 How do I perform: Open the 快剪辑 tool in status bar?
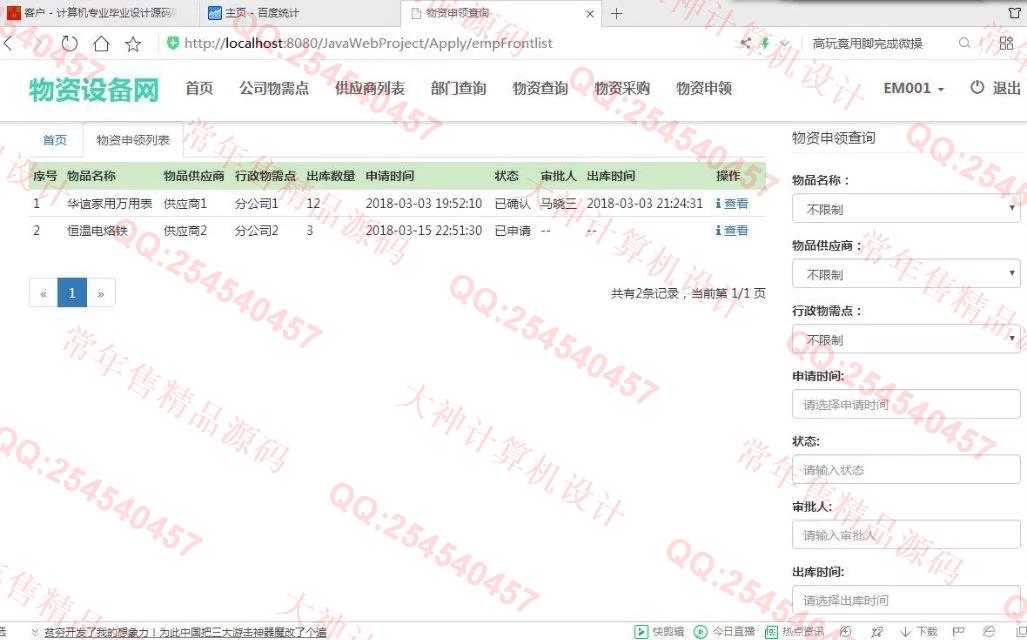[x=660, y=631]
